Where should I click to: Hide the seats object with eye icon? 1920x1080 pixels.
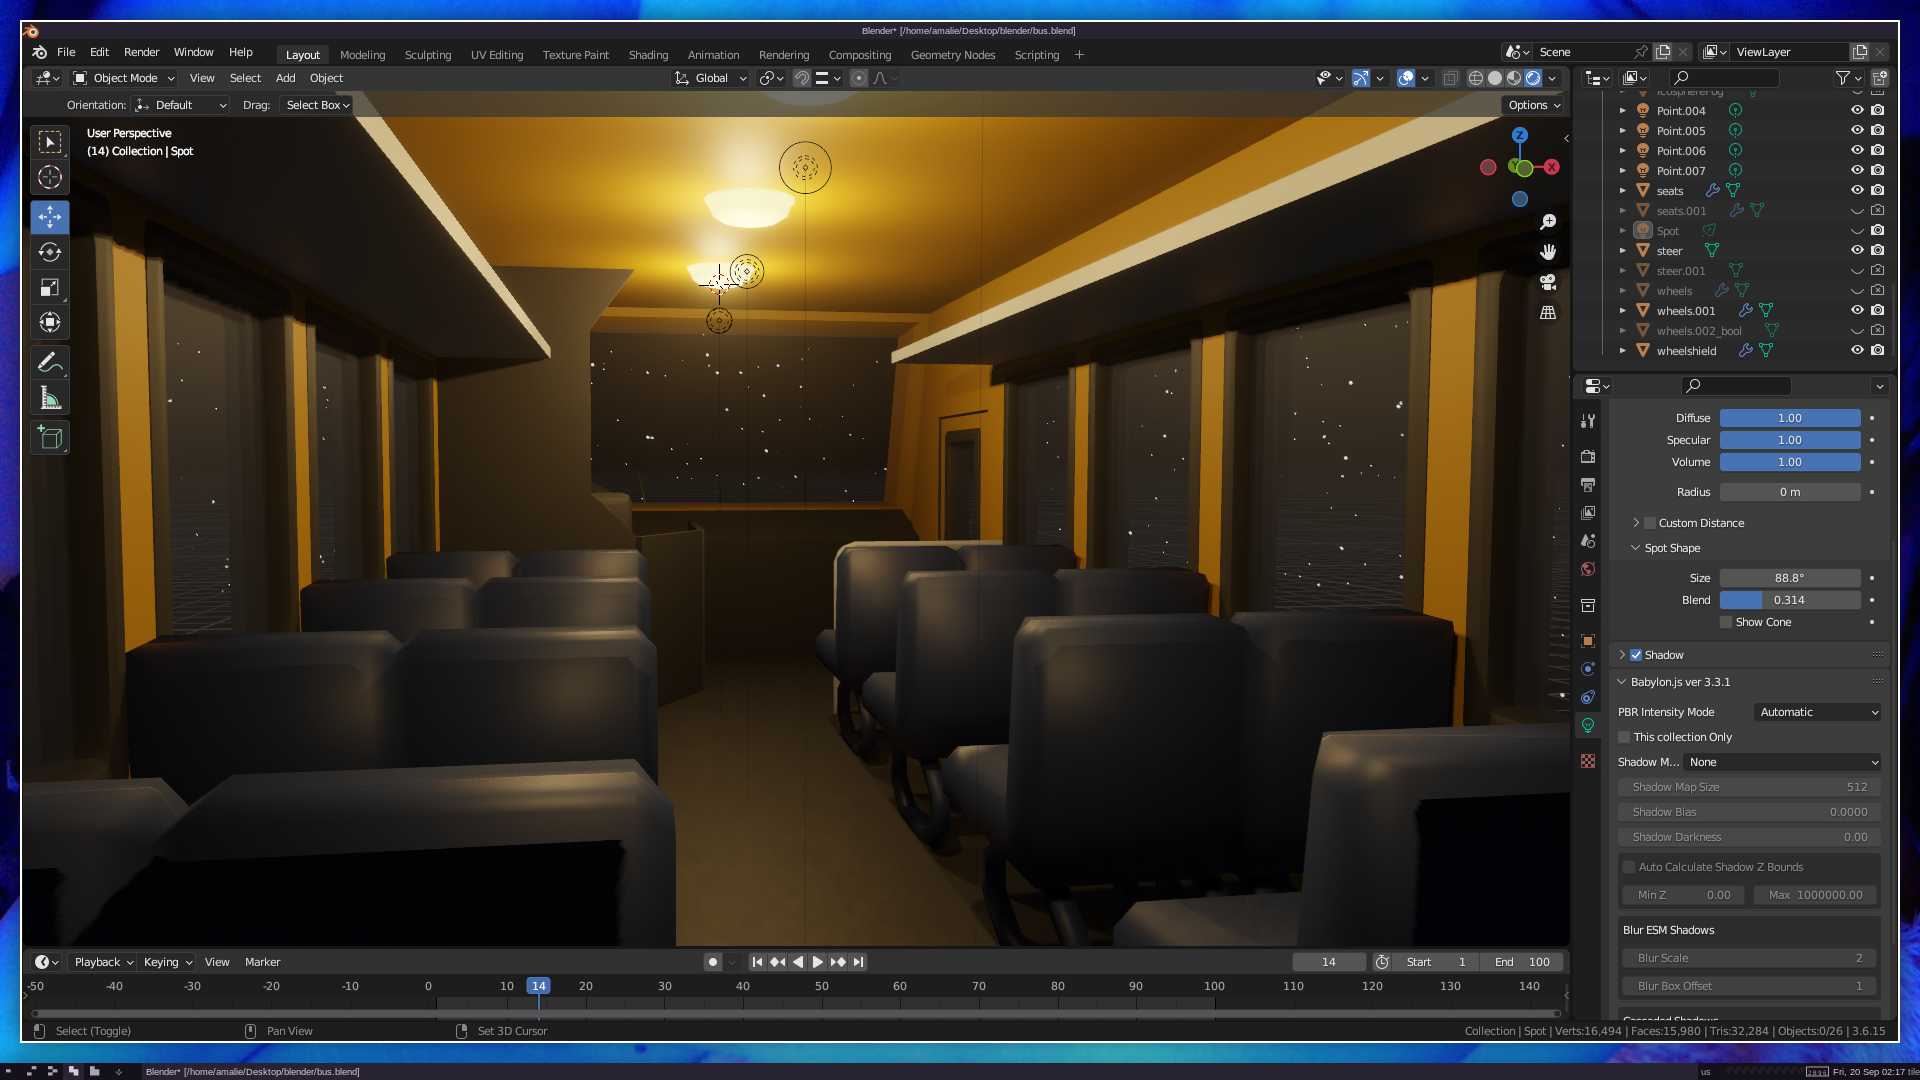(x=1857, y=190)
